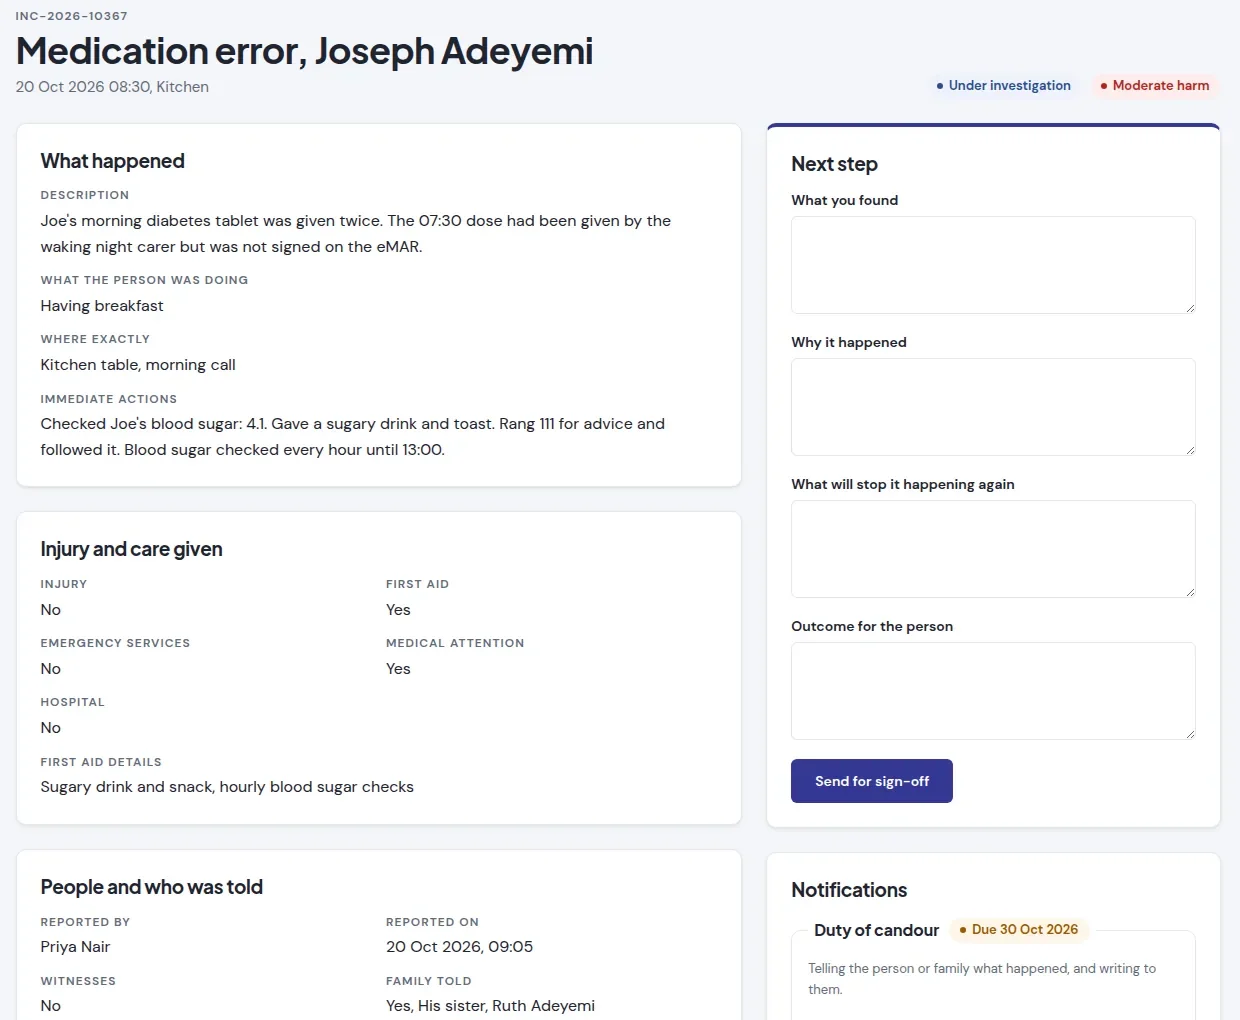Image resolution: width=1240 pixels, height=1020 pixels.
Task: Click the 'Medication error, Joseph Adeyemi' heading
Action: (x=305, y=51)
